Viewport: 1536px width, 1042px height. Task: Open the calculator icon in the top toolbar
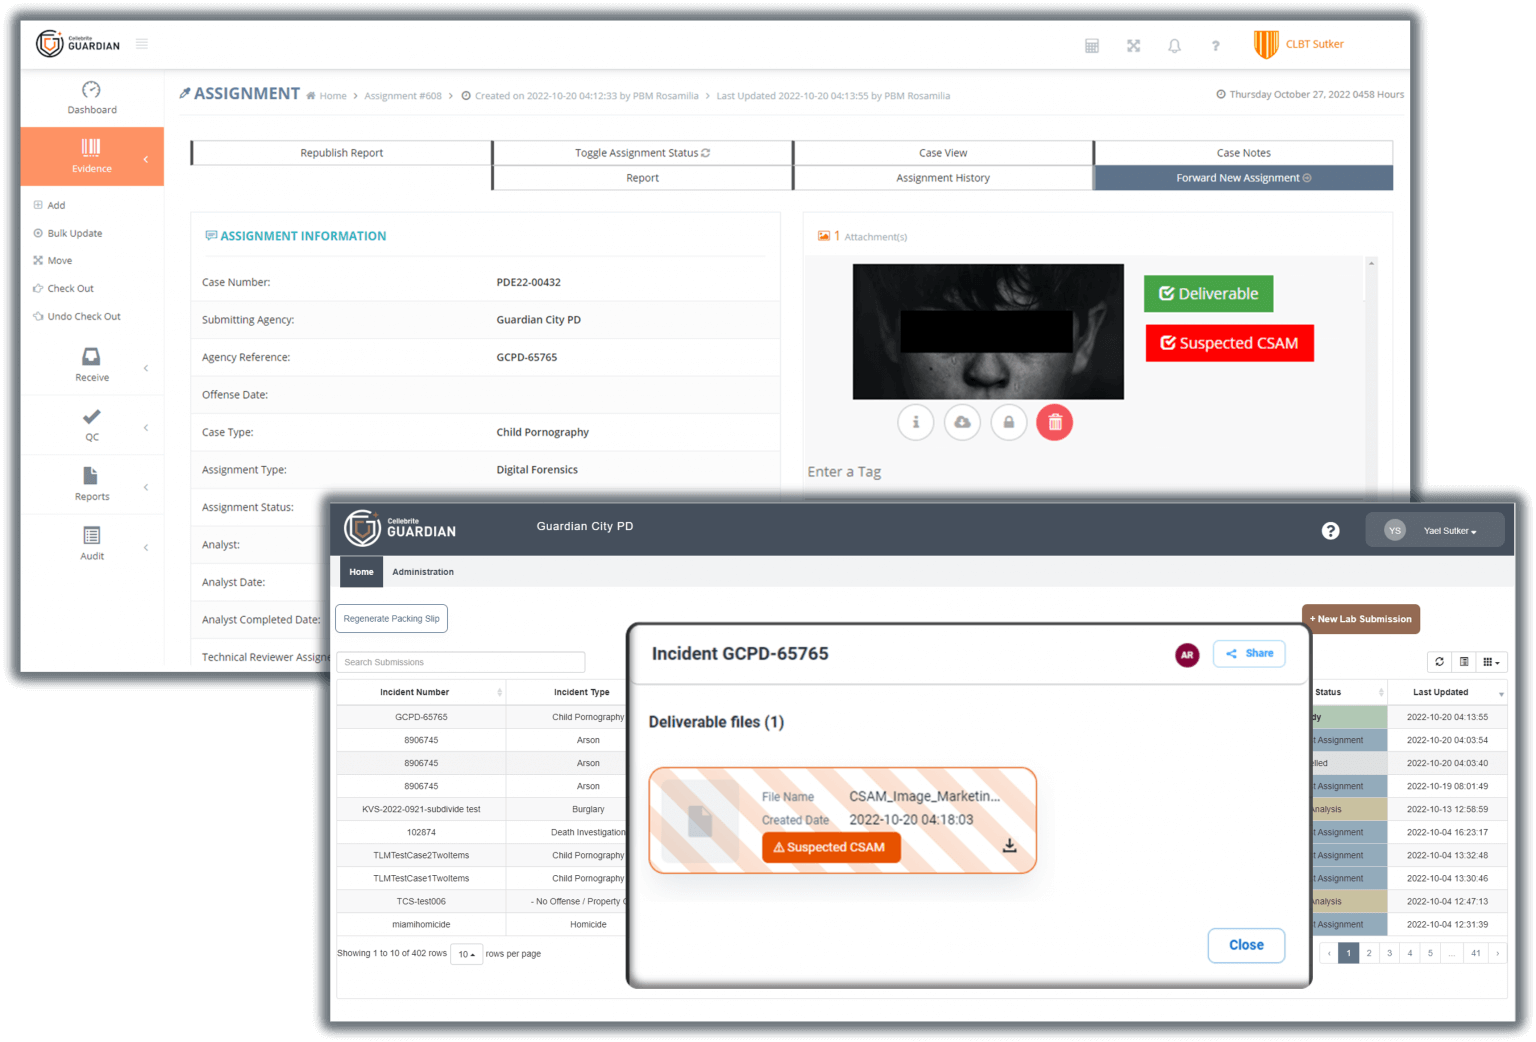click(1092, 45)
